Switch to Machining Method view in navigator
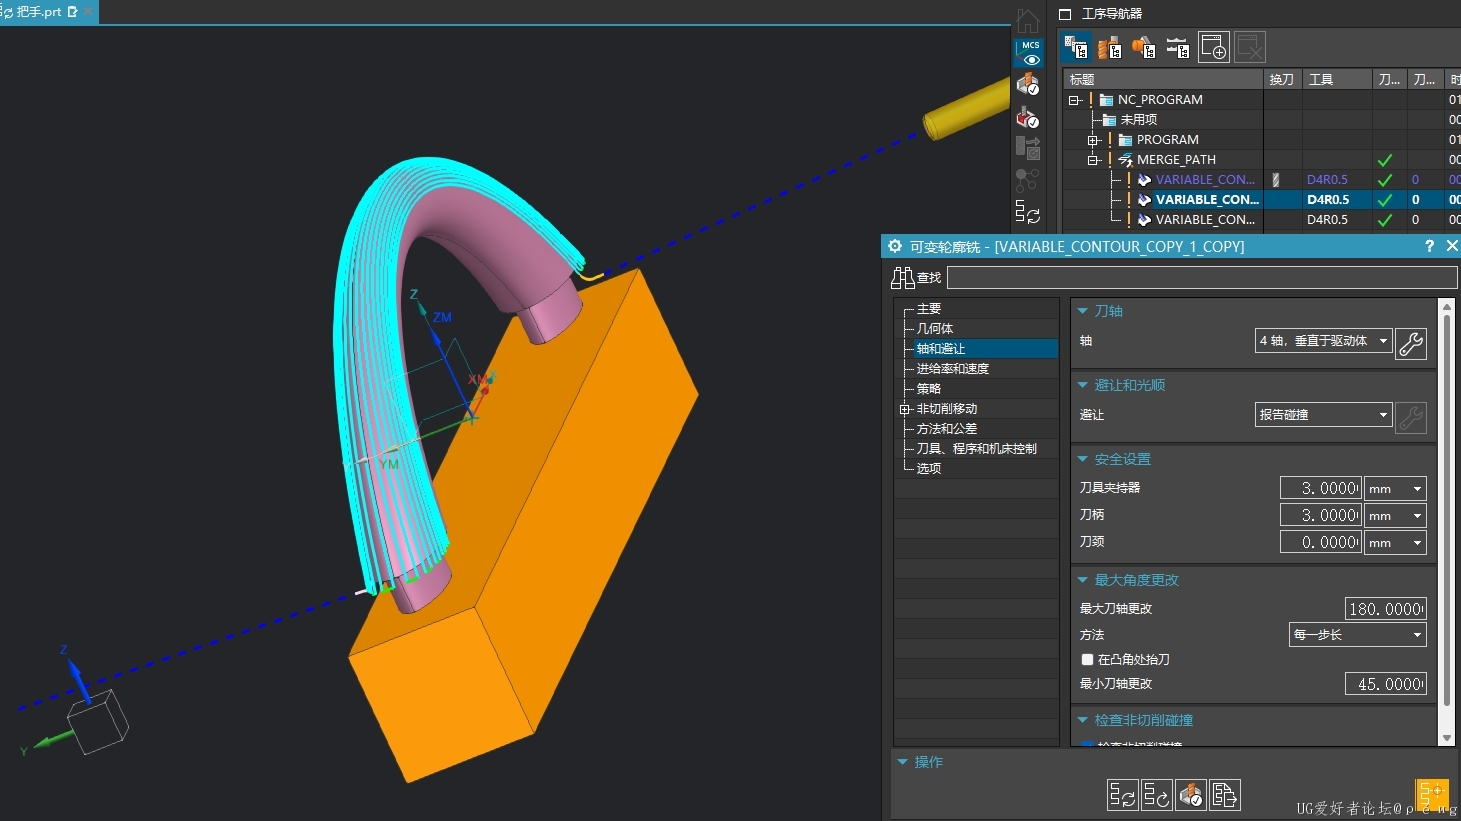This screenshot has height=821, width=1461. click(1178, 47)
